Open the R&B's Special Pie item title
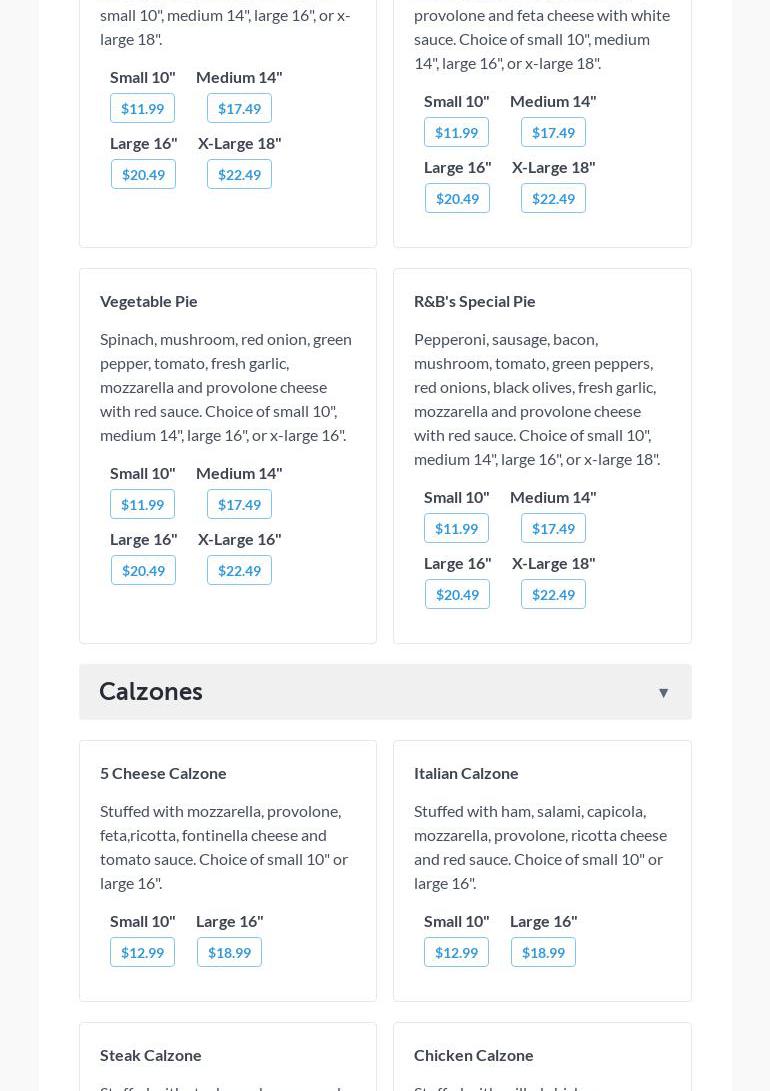Image resolution: width=770 pixels, height=1091 pixels. pos(475,301)
